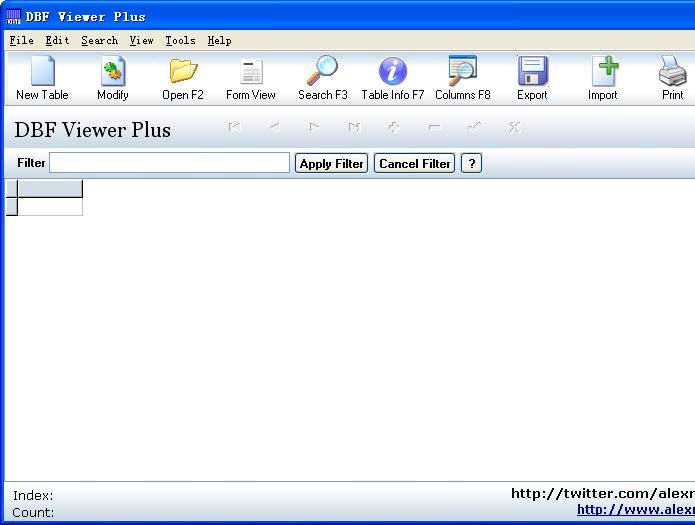Click the Export floppy disk icon

[532, 78]
